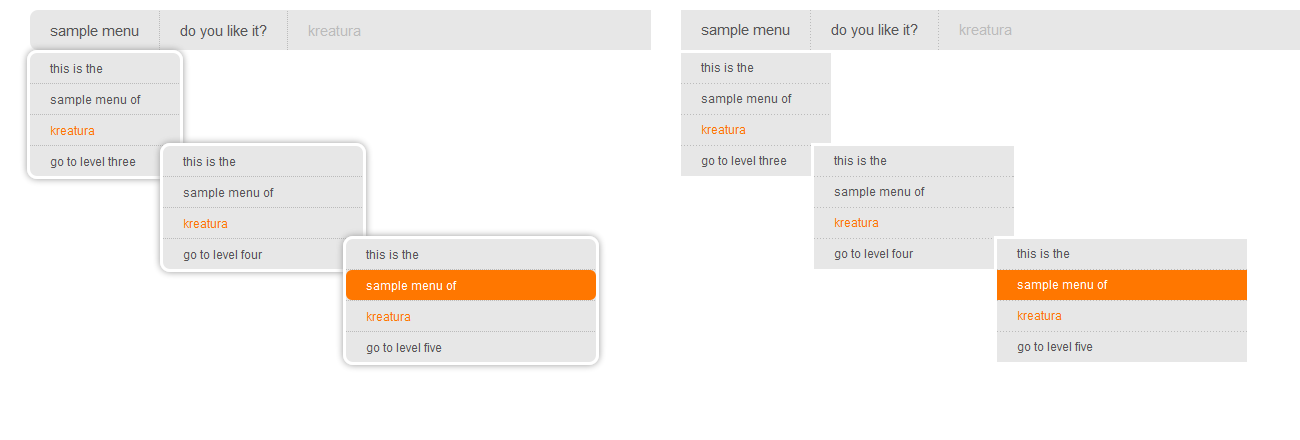Open "sample menu" in the square-cornered menu bar
The width and height of the screenshot is (1300, 440).
pos(745,30)
